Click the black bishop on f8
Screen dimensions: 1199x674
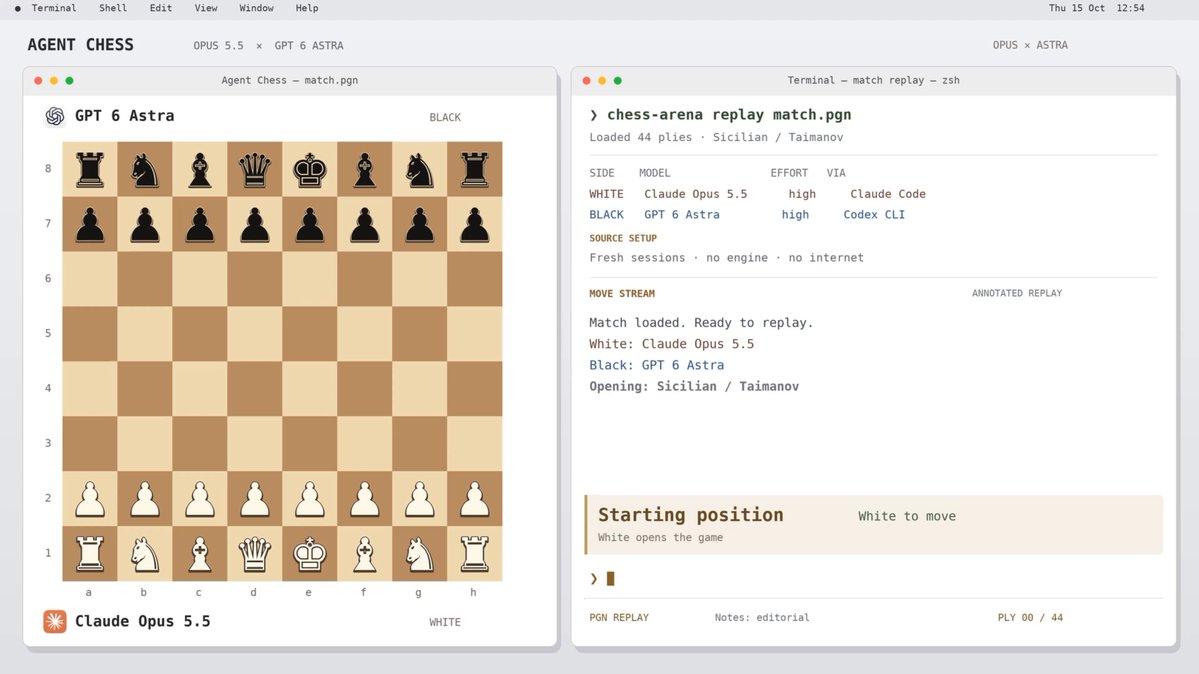click(365, 169)
